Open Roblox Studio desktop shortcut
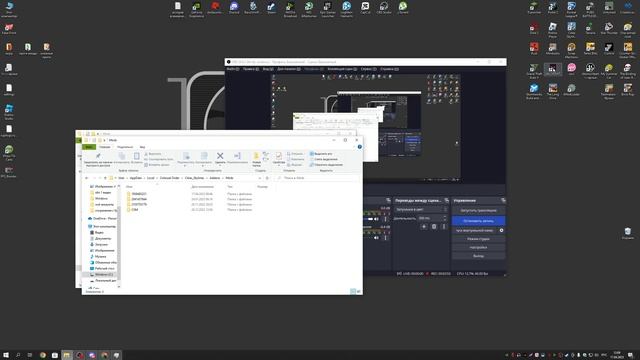640x360 pixels. tap(9, 111)
